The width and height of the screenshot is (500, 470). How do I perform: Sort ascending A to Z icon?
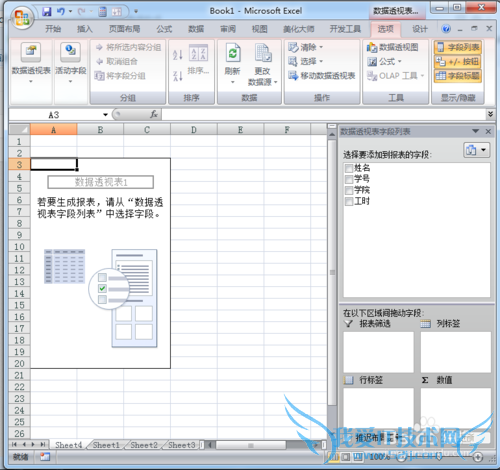178,54
